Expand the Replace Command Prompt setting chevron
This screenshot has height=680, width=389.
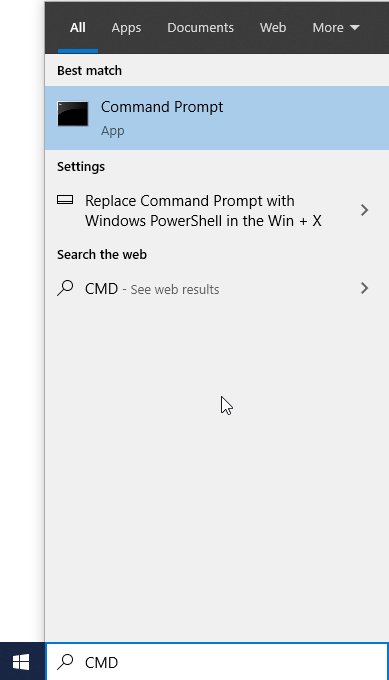(x=364, y=210)
